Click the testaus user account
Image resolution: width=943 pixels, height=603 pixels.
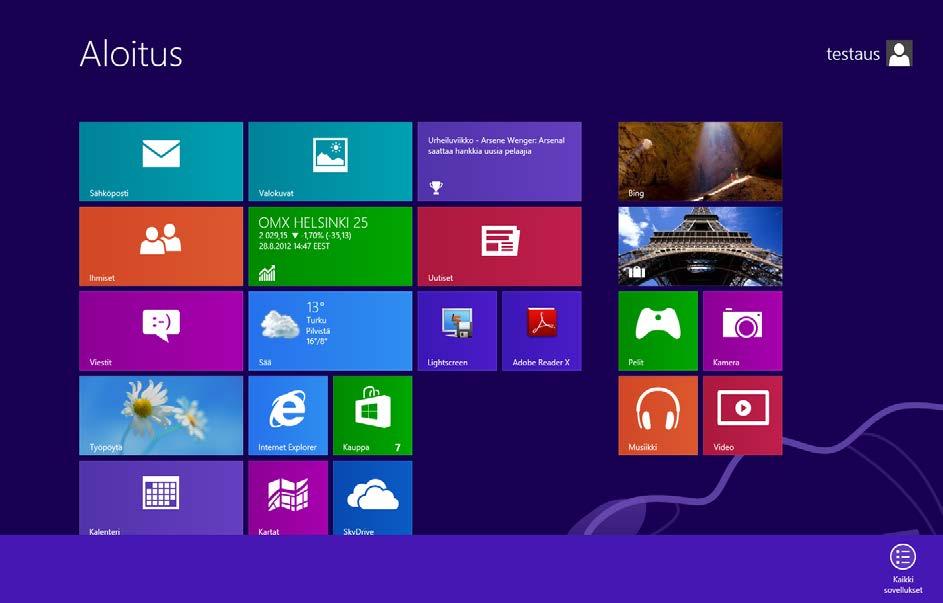tap(870, 54)
